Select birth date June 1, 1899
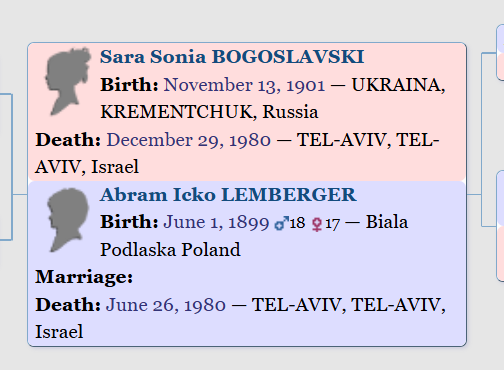The image size is (504, 370). pyautogui.click(x=216, y=222)
